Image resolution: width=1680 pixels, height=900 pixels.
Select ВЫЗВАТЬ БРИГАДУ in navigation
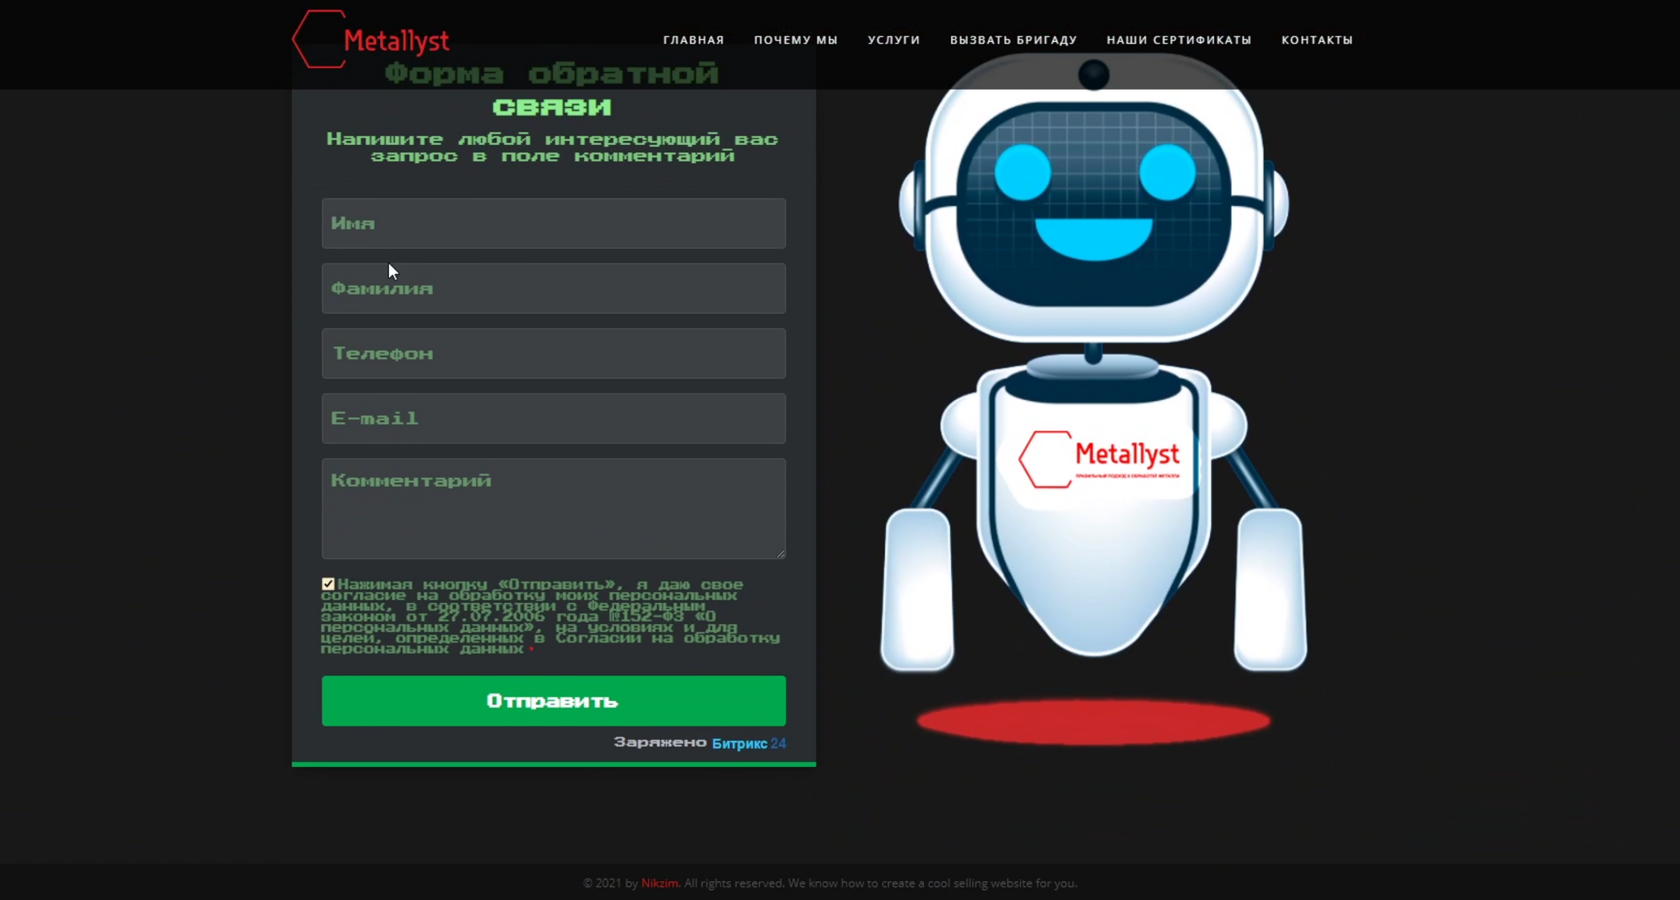(x=1013, y=40)
